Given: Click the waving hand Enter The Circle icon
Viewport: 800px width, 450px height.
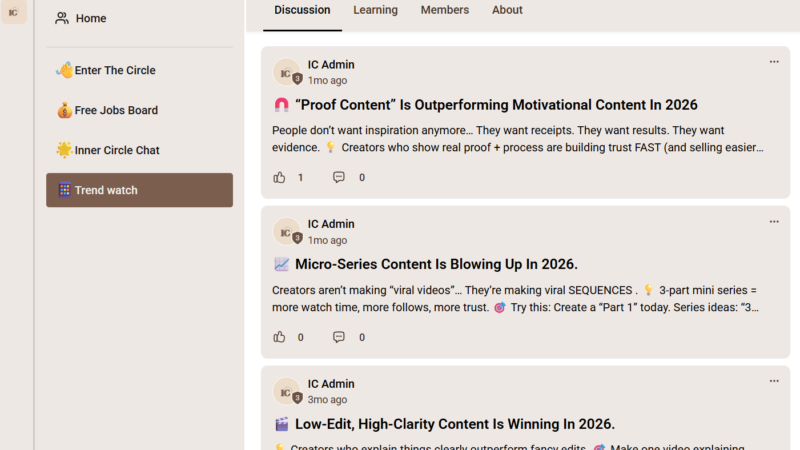Looking at the screenshot, I should pyautogui.click(x=64, y=70).
